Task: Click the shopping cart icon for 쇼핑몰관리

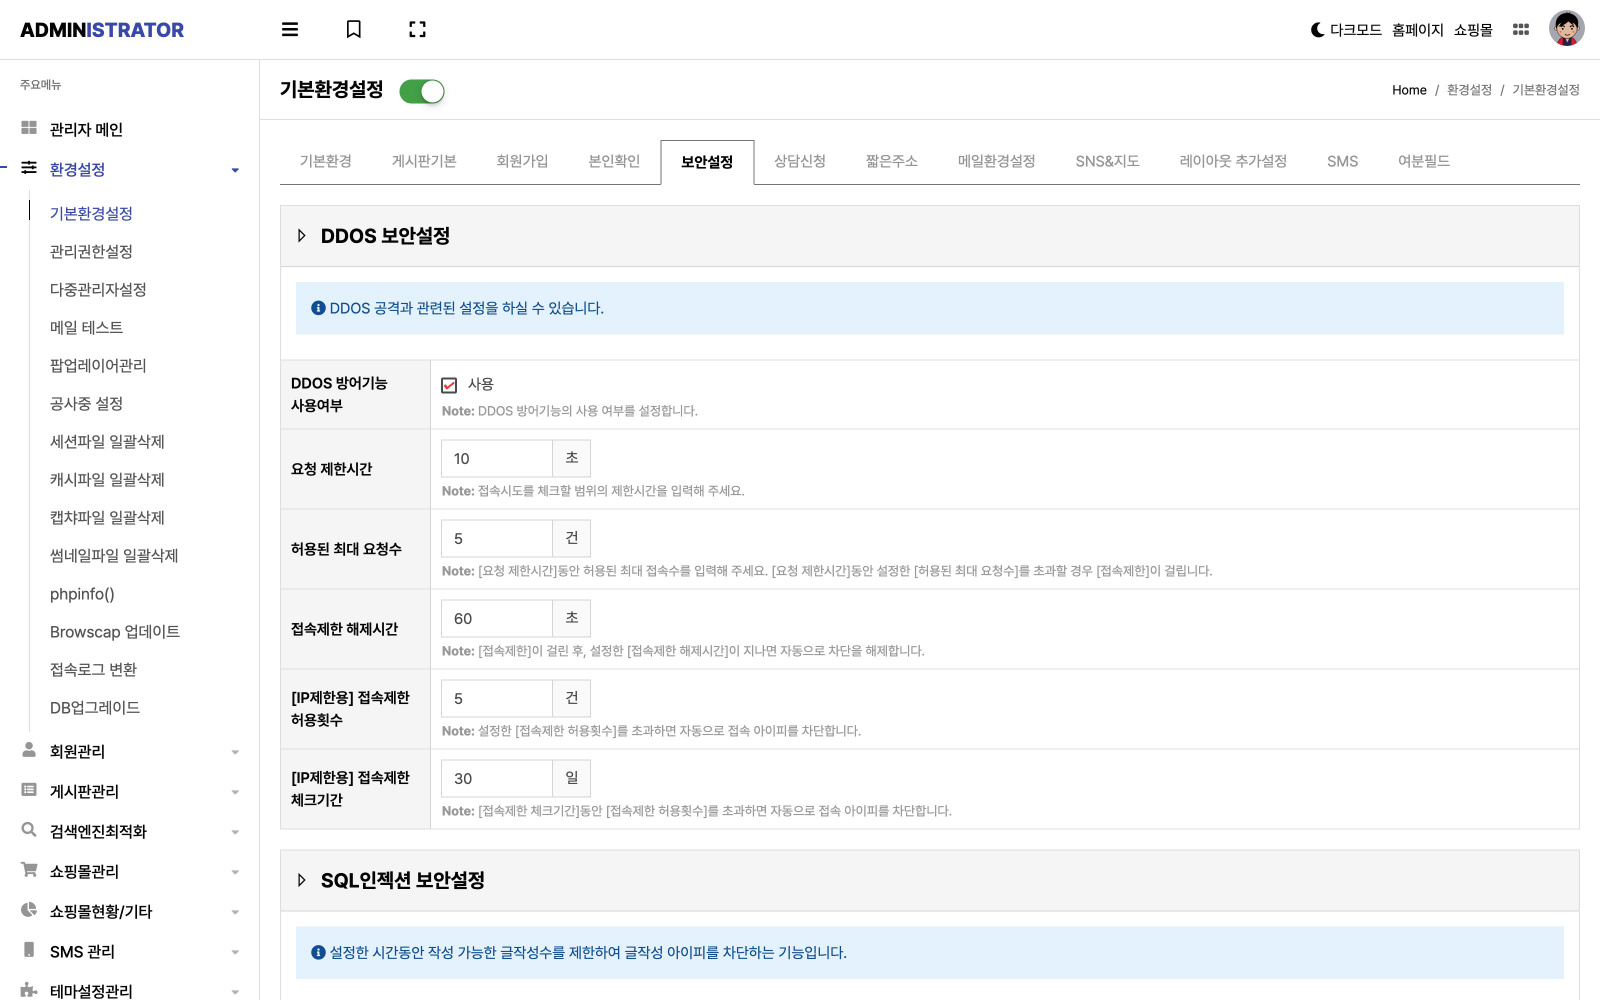Action: click(29, 870)
